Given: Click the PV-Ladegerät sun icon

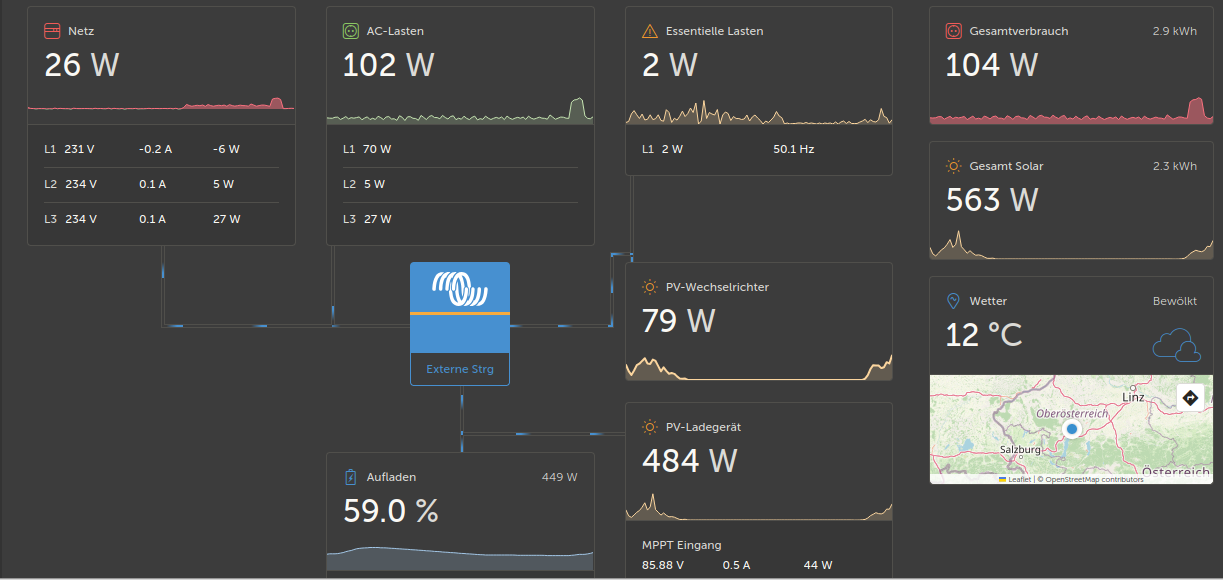Looking at the screenshot, I should 650,427.
